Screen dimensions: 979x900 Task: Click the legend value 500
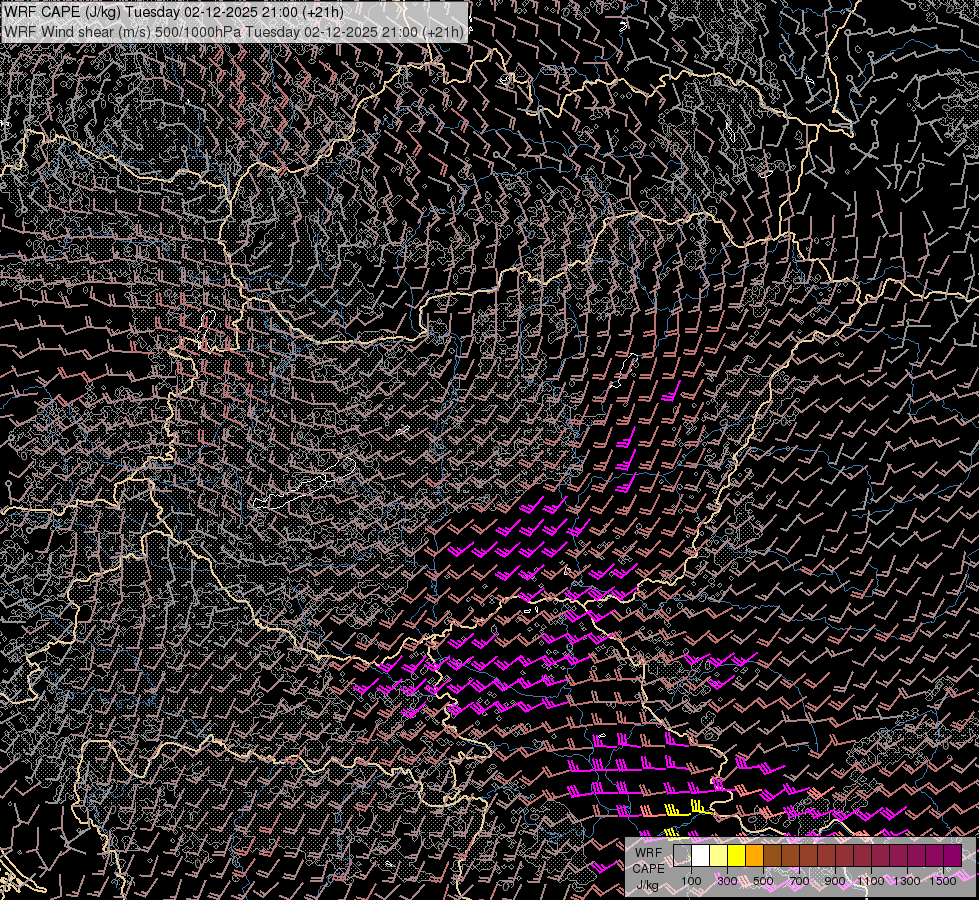click(763, 881)
